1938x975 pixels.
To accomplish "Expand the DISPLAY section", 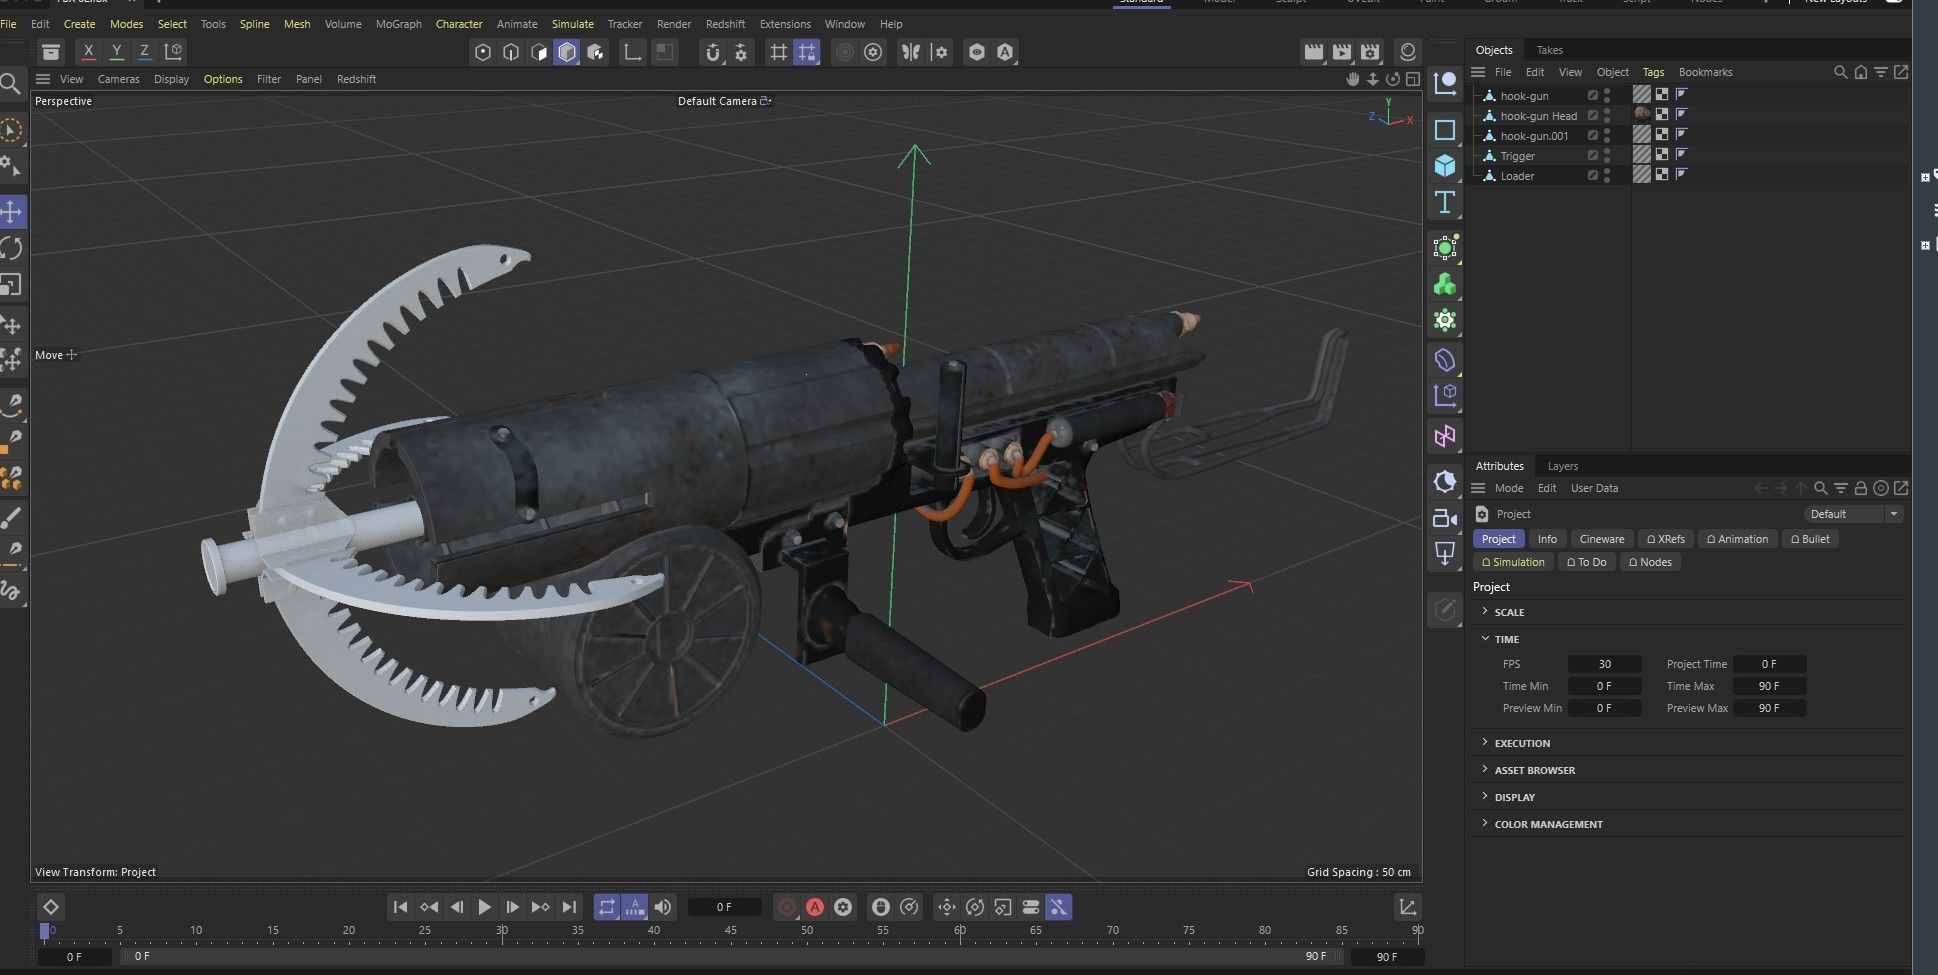I will click(1485, 796).
